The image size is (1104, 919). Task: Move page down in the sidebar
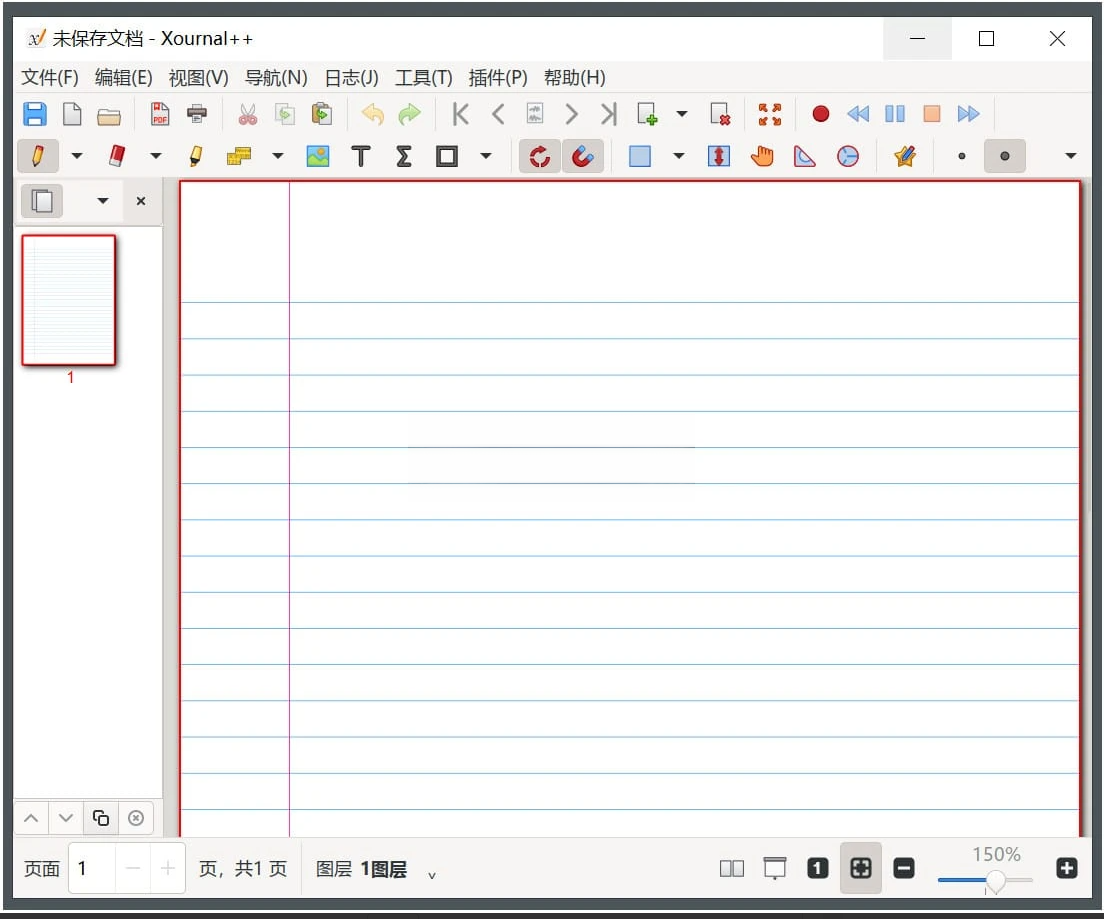pyautogui.click(x=66, y=818)
